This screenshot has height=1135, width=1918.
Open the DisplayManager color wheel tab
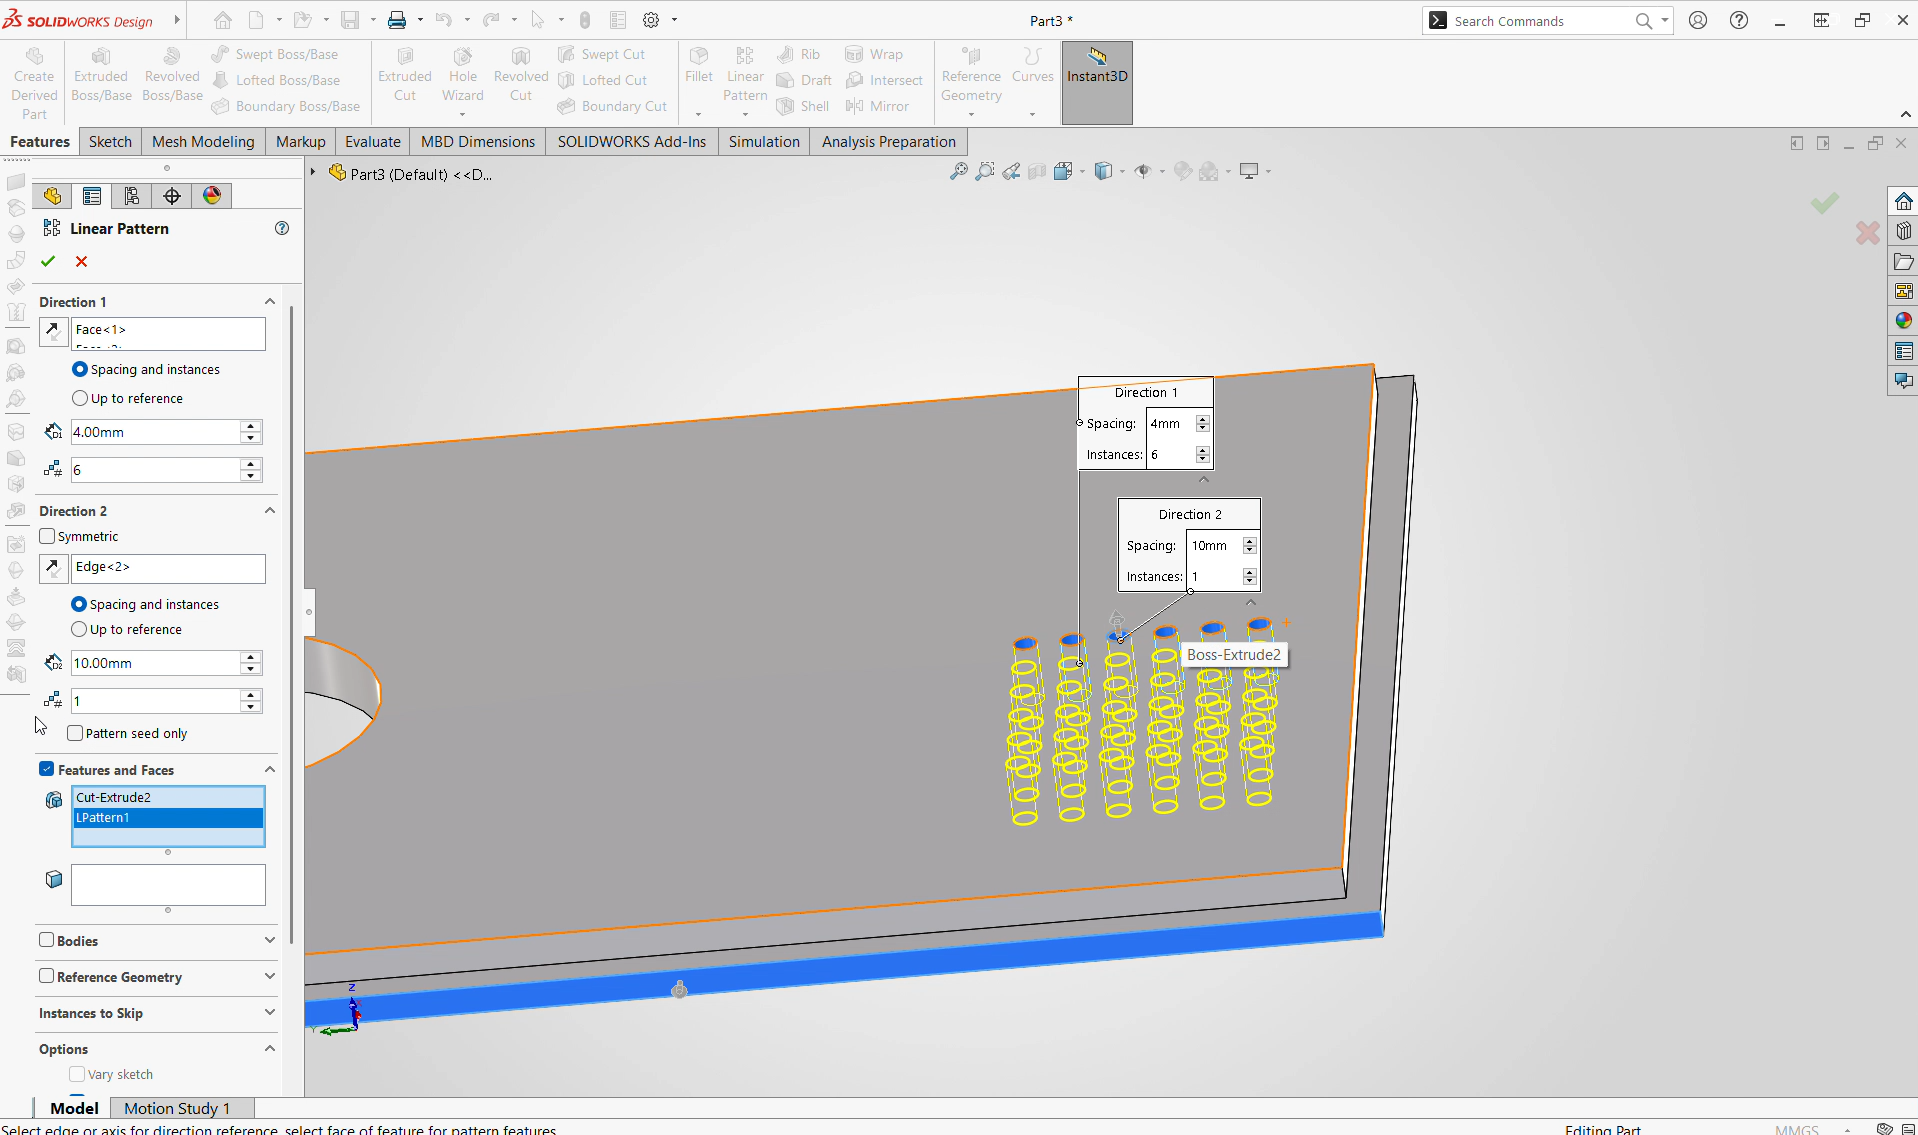[212, 196]
